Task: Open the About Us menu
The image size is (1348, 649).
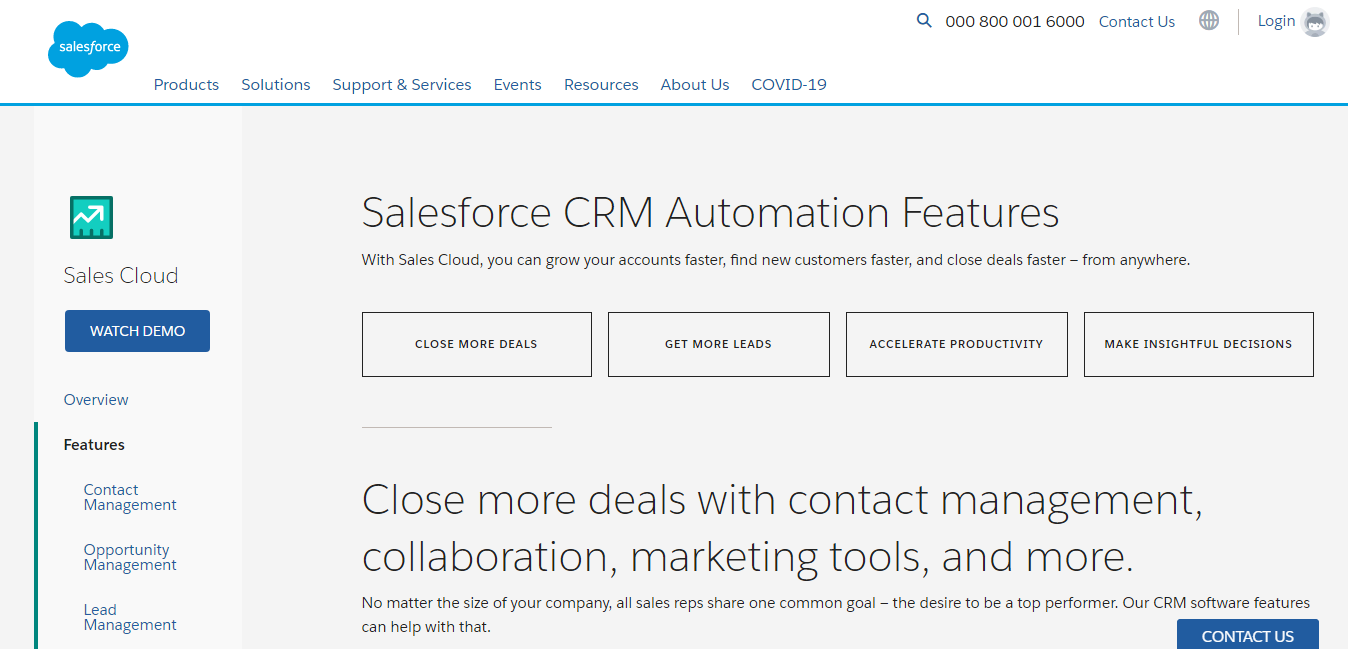Action: coord(695,85)
